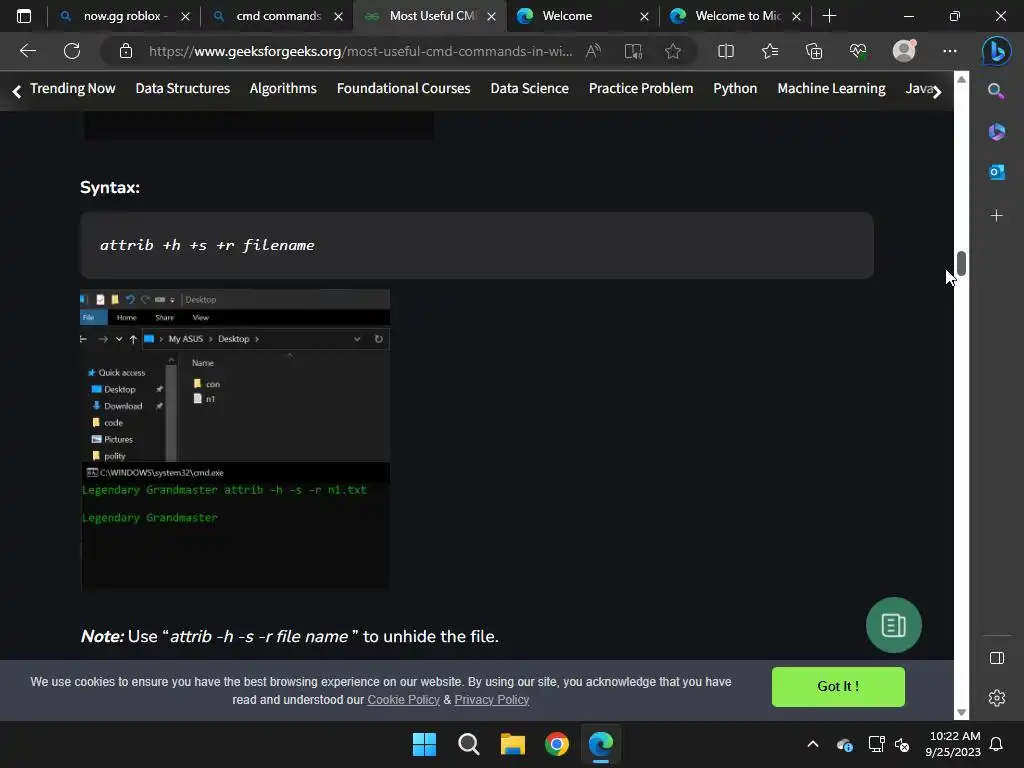Click the page scrollbar thumb
Screen dimensions: 1024x768
[961, 263]
